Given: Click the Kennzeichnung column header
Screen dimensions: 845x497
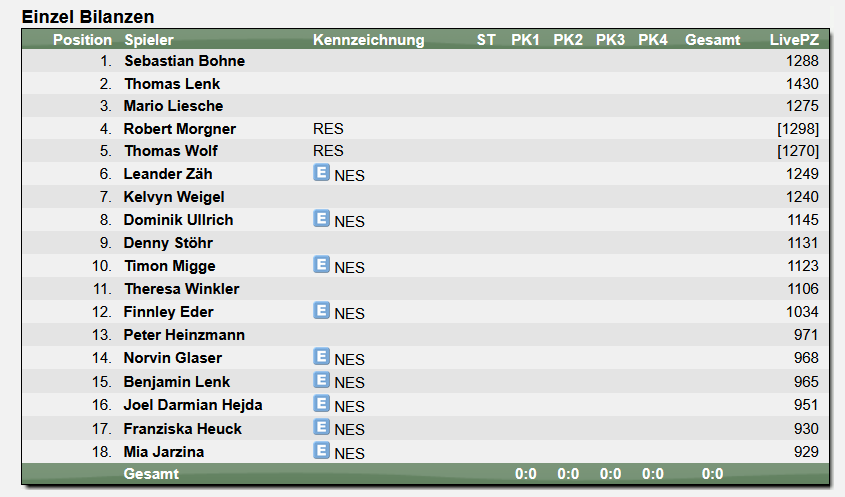Looking at the screenshot, I should point(369,40).
